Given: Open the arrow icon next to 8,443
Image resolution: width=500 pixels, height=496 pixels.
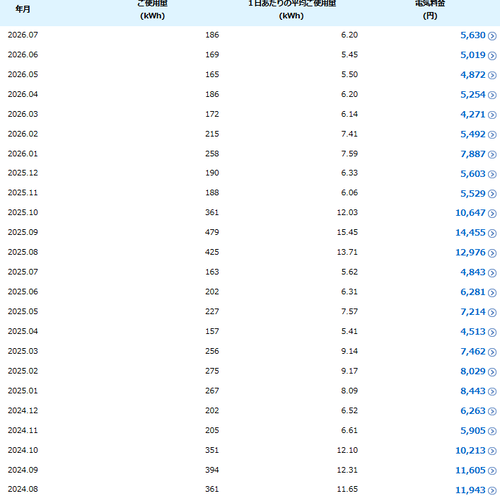Looking at the screenshot, I should point(492,391).
